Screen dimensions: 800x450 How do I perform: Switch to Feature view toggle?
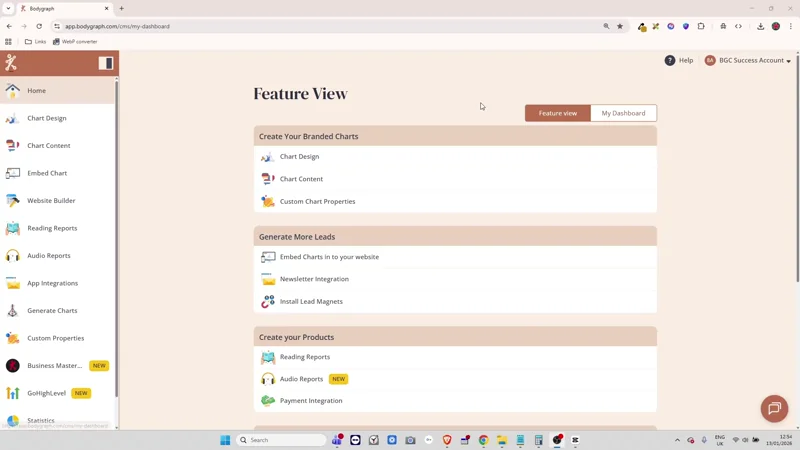pyautogui.click(x=557, y=113)
